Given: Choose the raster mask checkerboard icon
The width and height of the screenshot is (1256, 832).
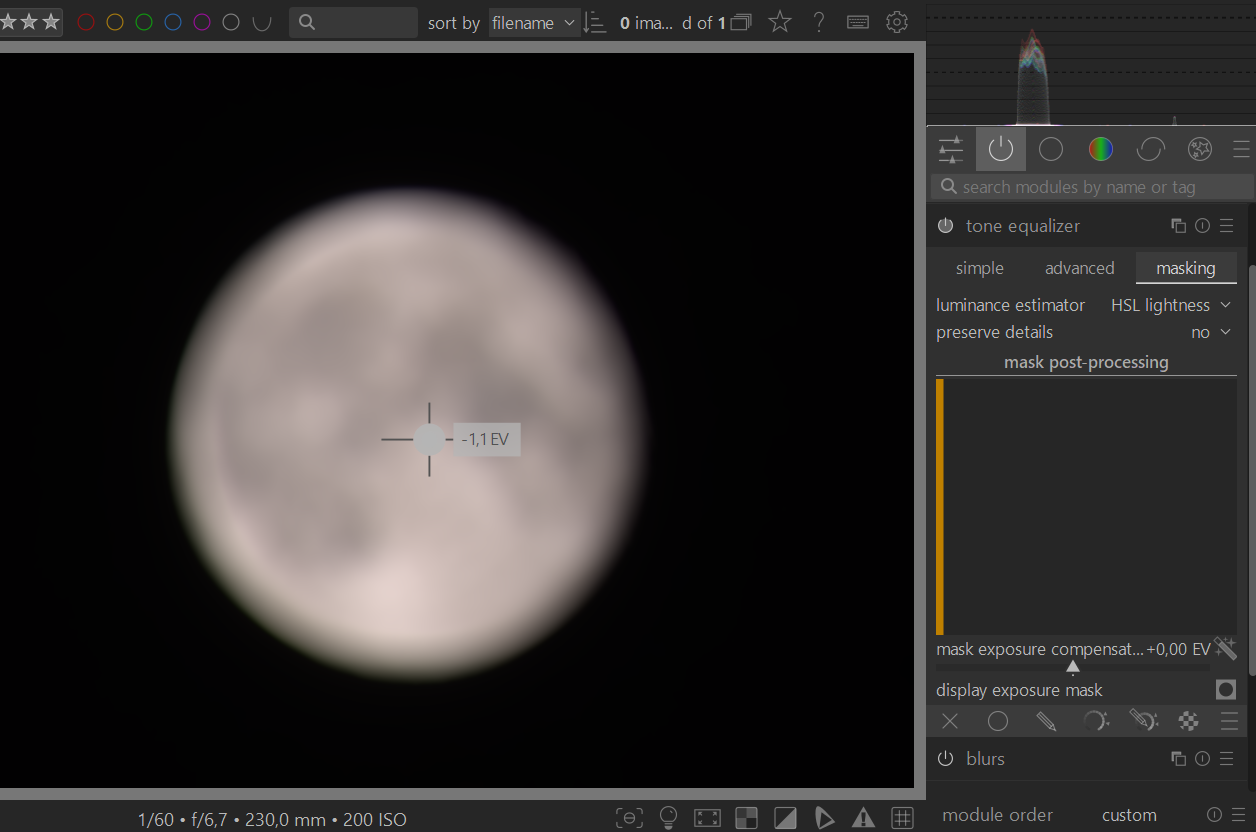Looking at the screenshot, I should click(x=1188, y=721).
